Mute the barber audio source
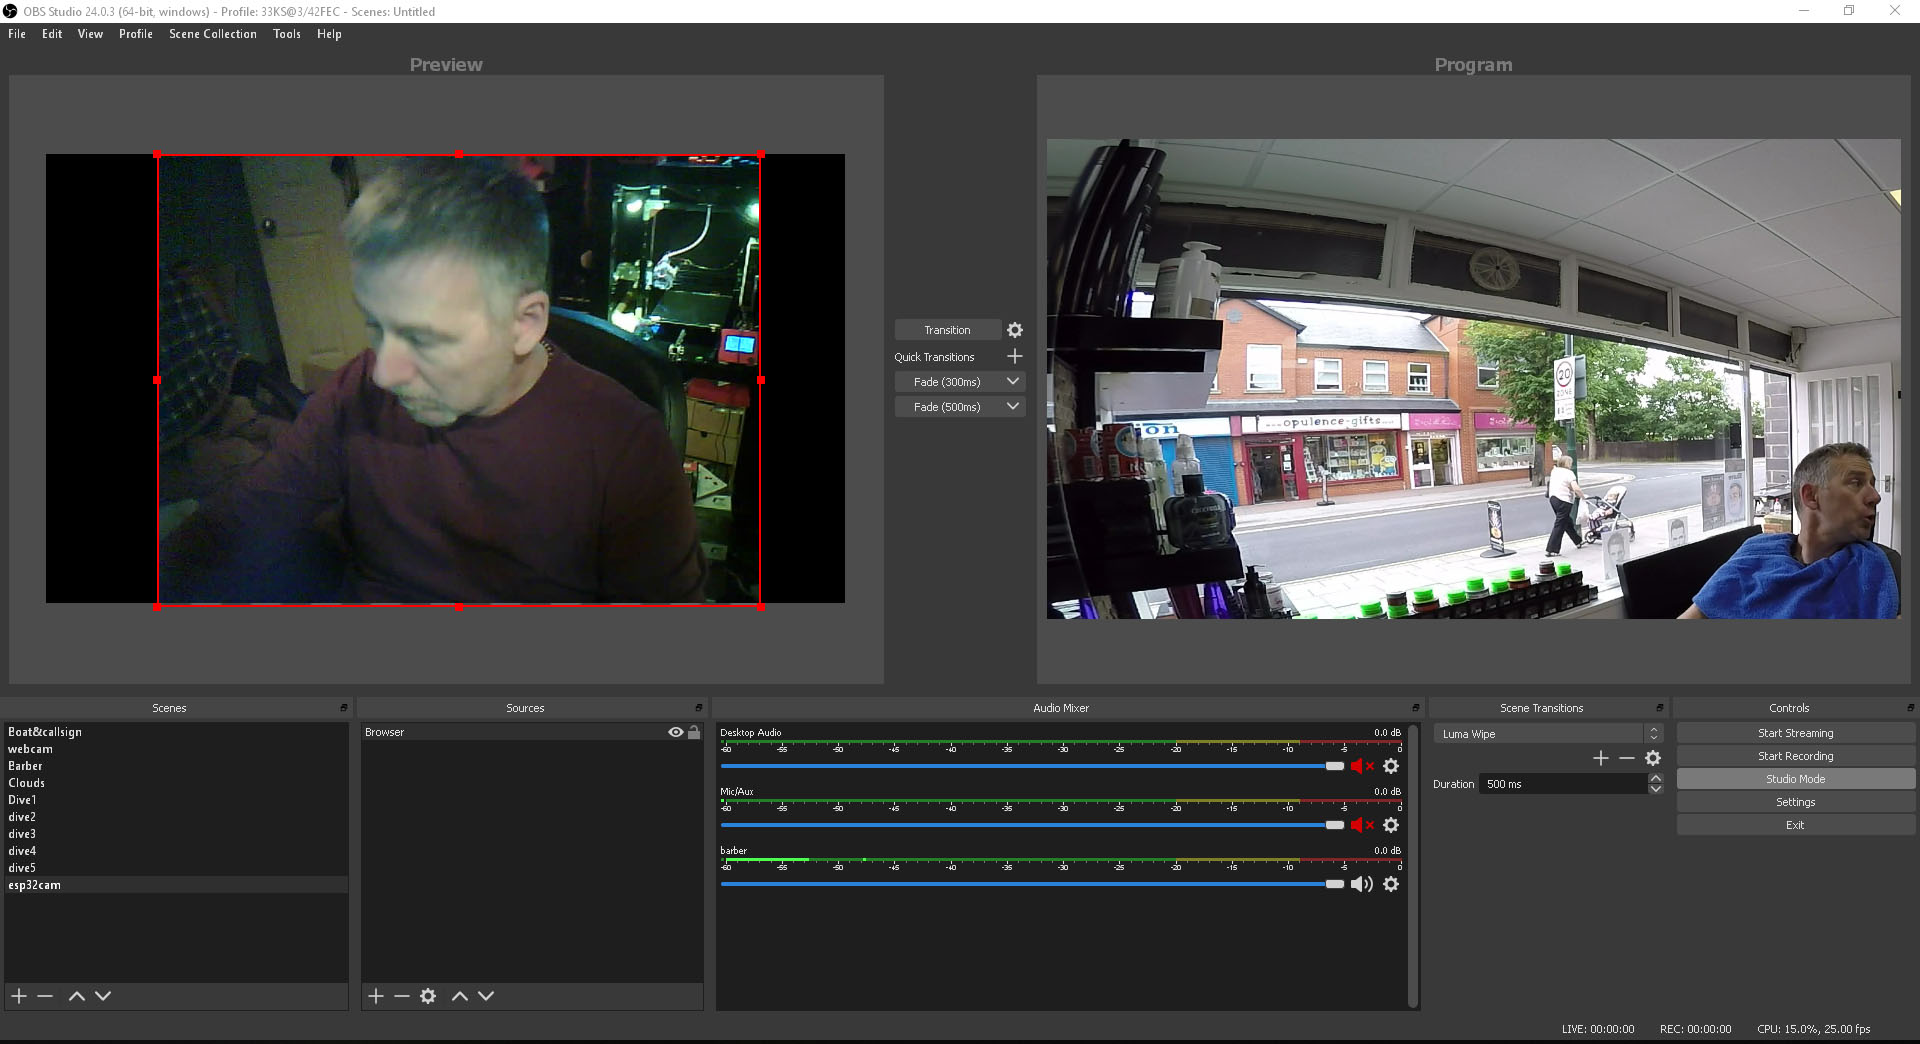The height and width of the screenshot is (1044, 1920). [x=1362, y=884]
